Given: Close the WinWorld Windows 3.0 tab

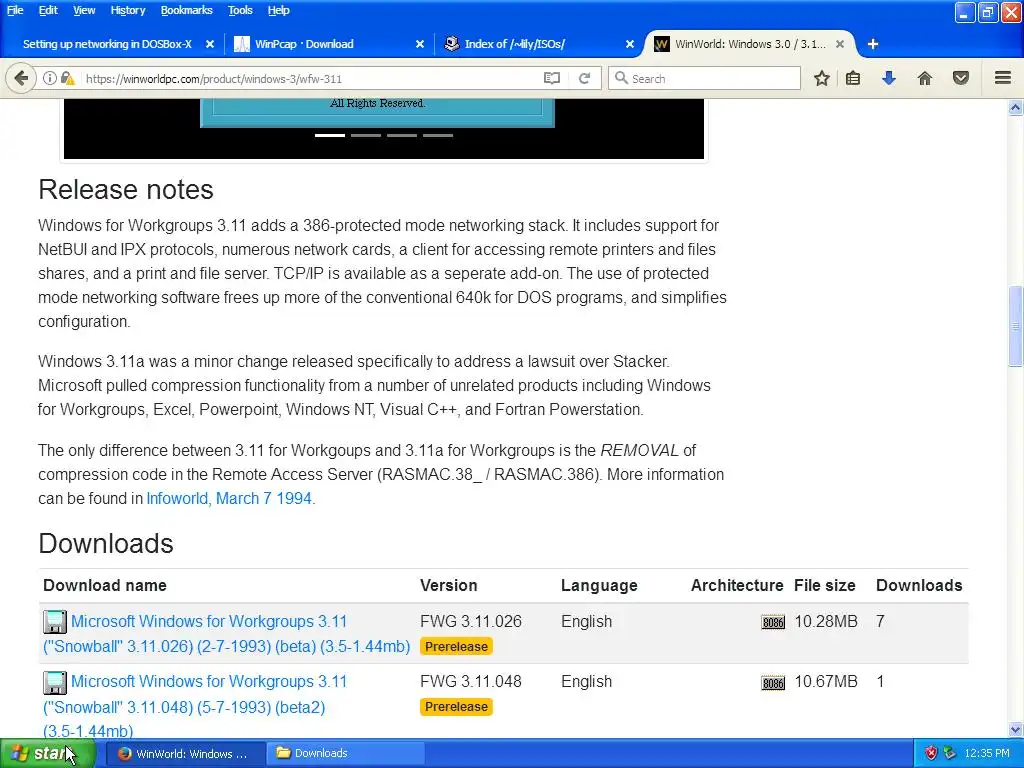Looking at the screenshot, I should (840, 44).
